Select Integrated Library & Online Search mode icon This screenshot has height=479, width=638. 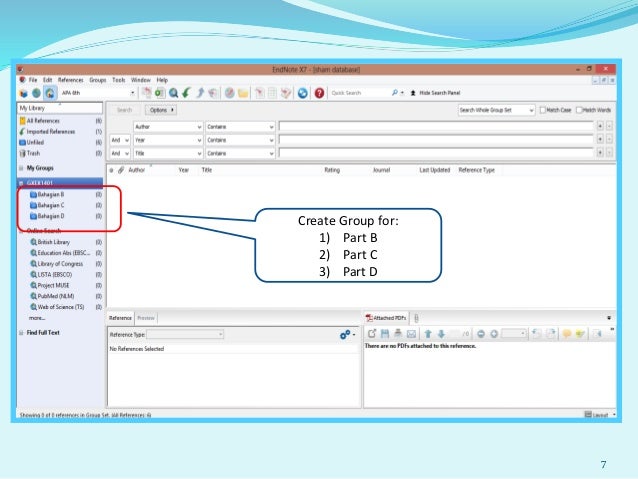coord(50,93)
